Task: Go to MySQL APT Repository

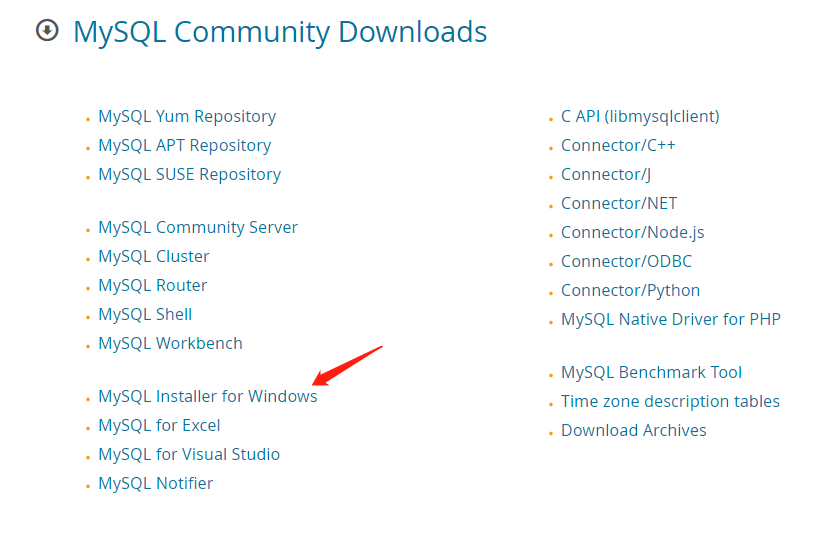Action: [x=184, y=145]
